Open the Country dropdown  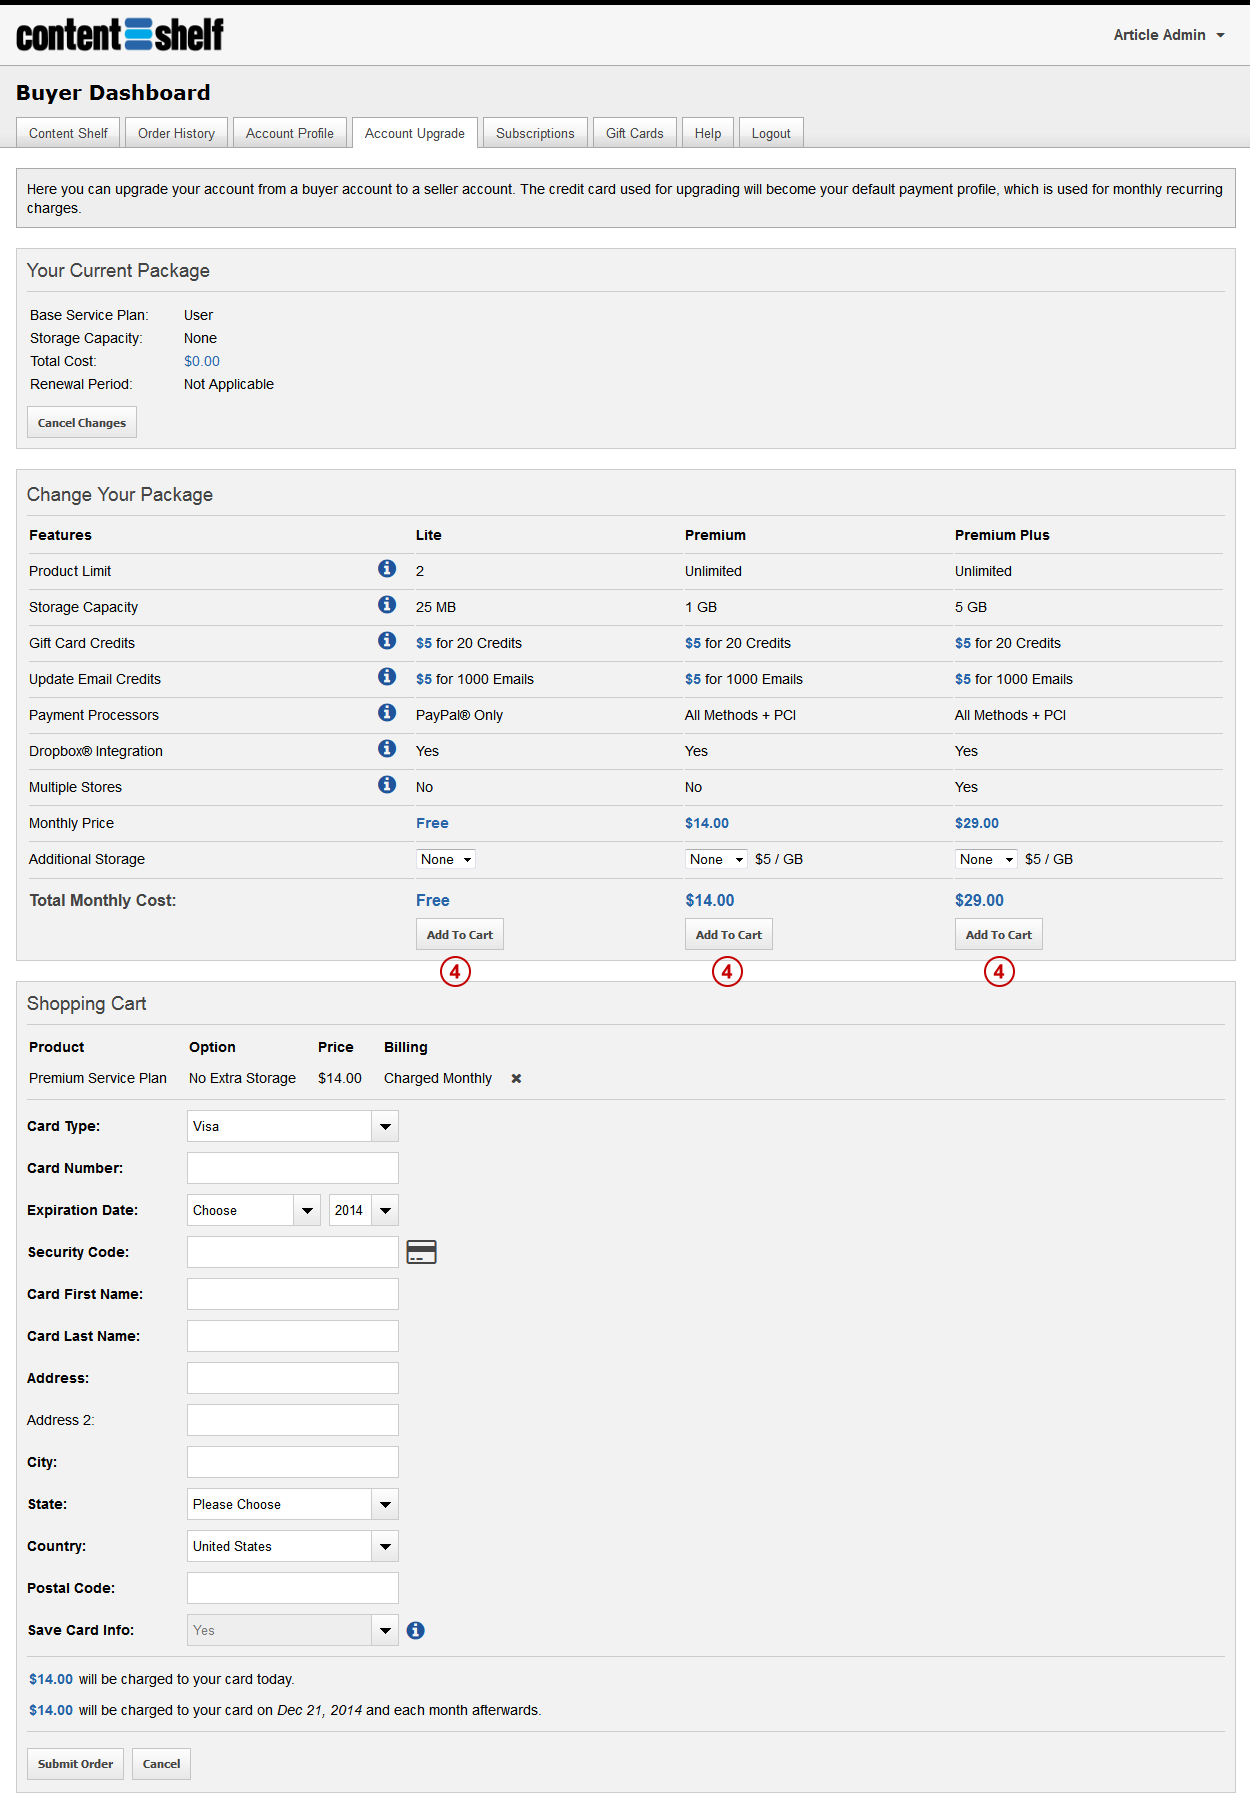(293, 1546)
